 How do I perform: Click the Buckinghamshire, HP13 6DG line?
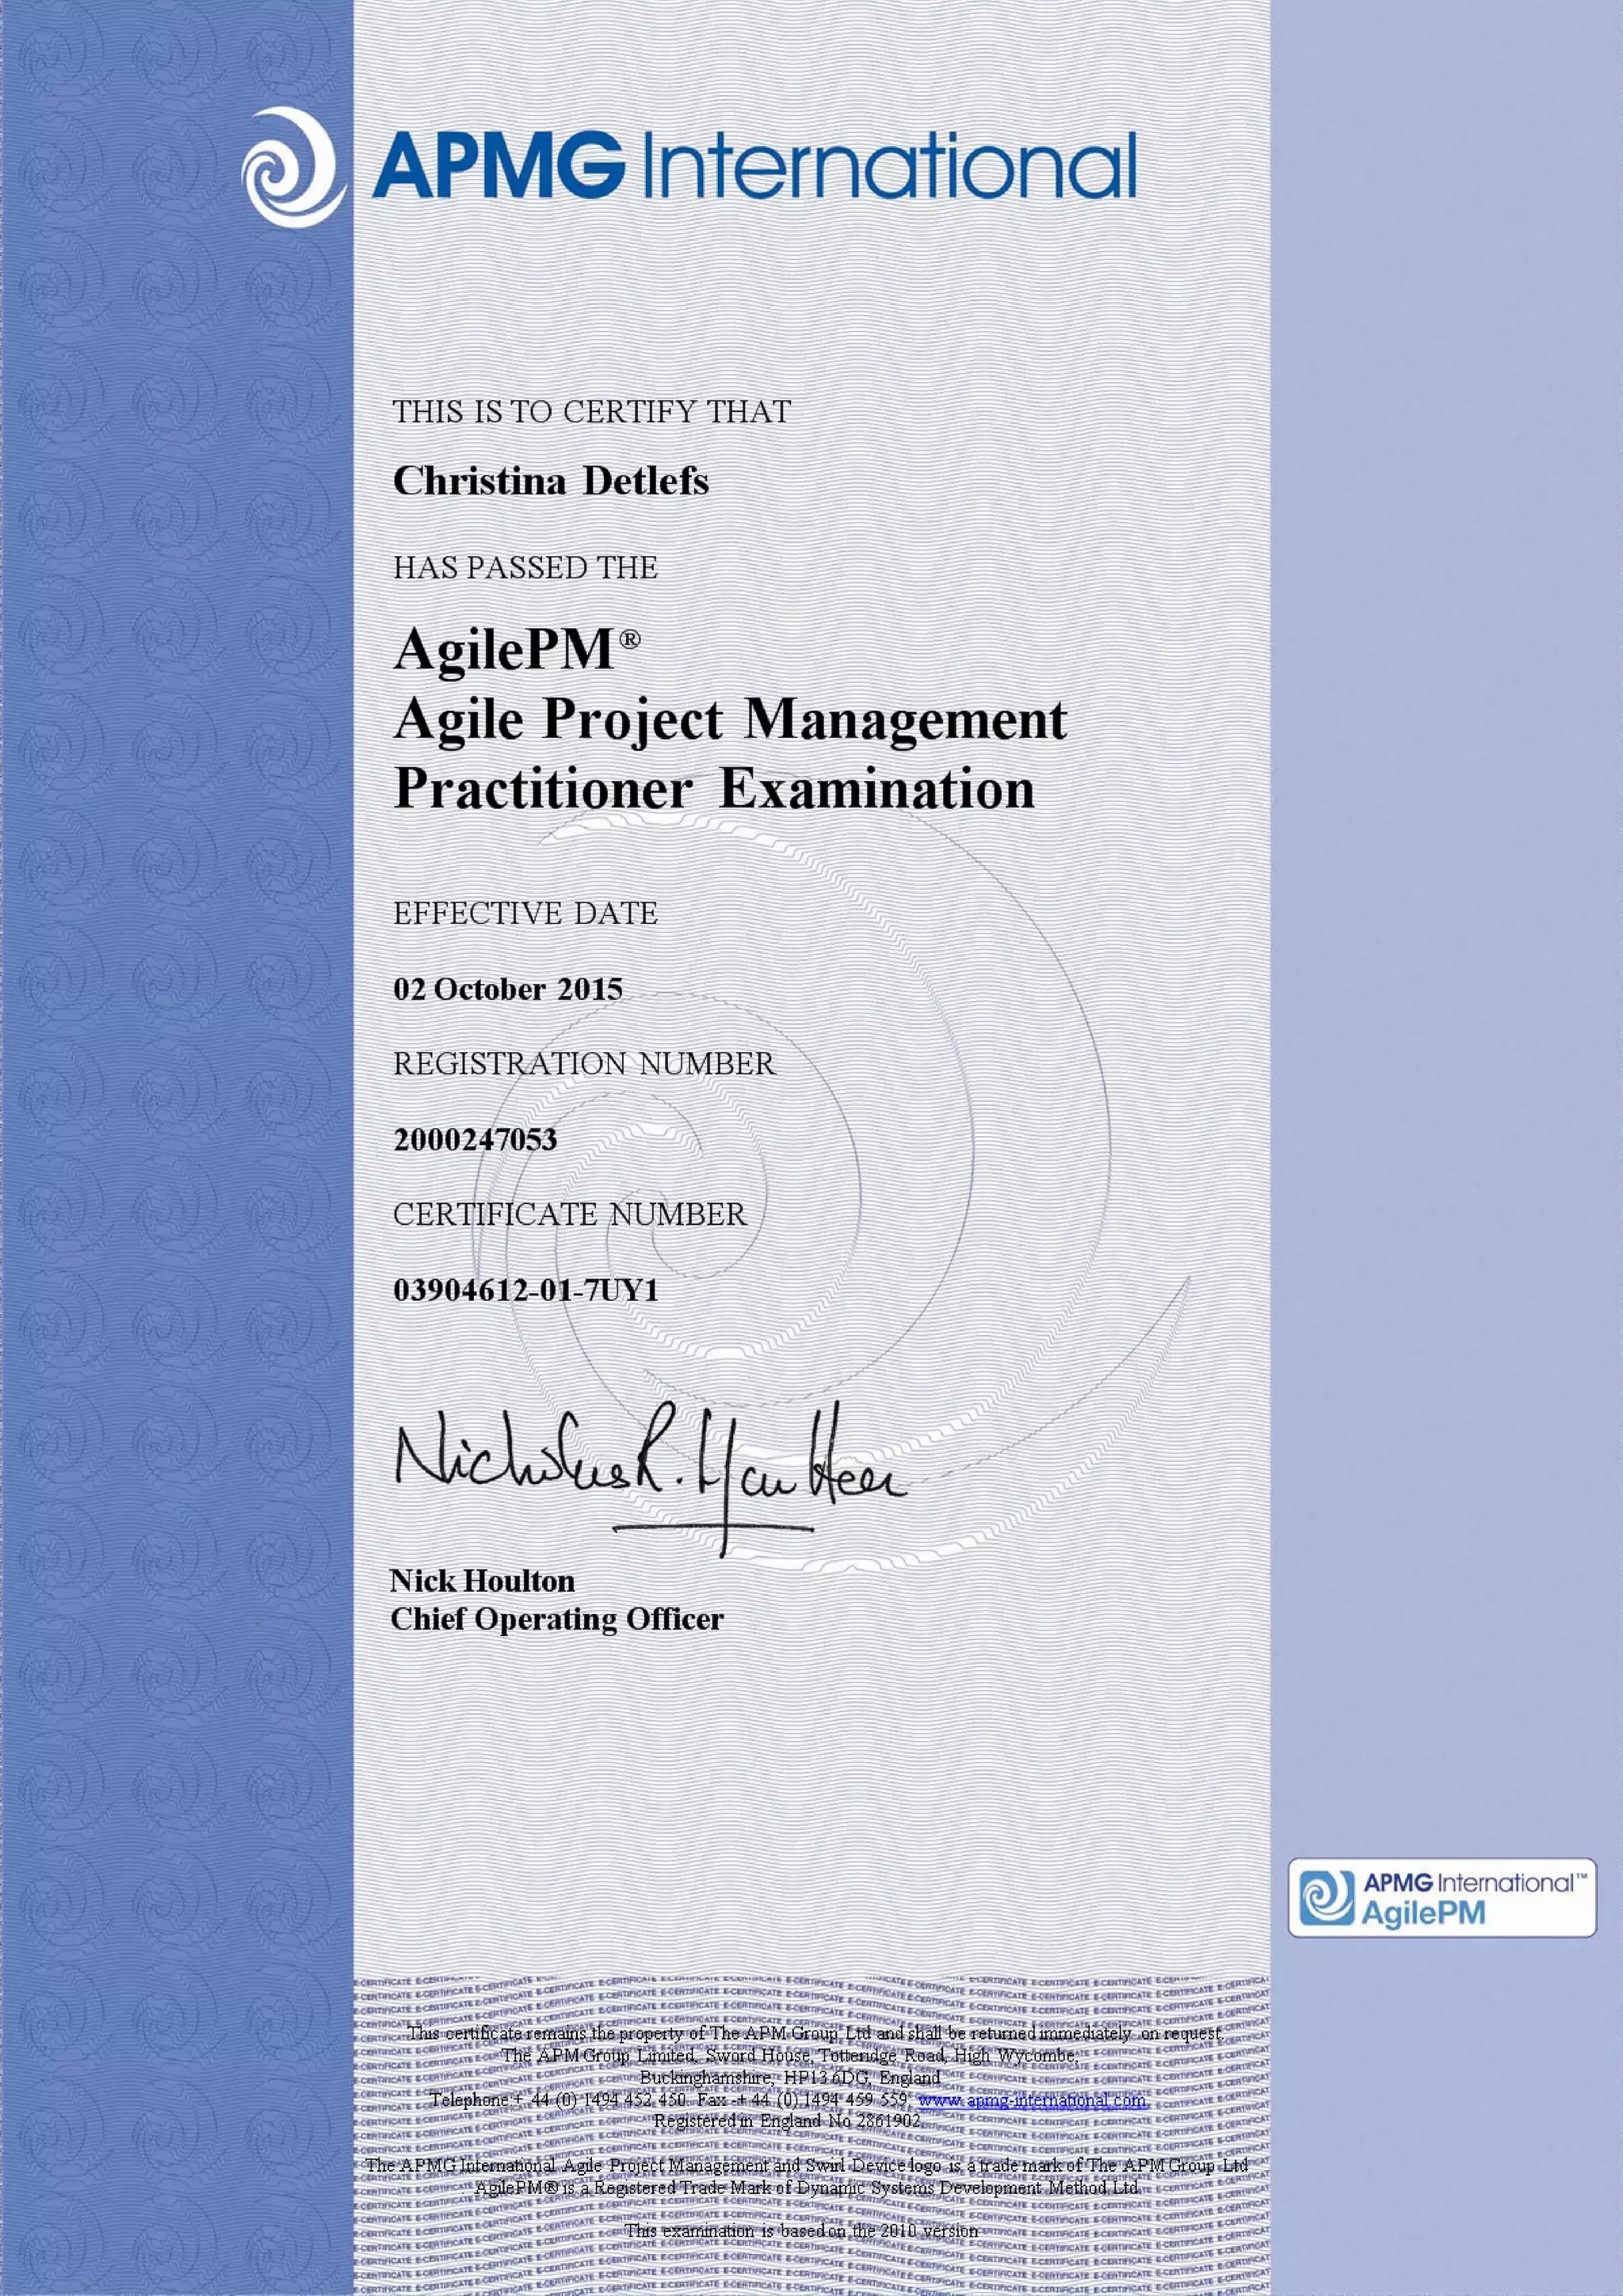pyautogui.click(x=790, y=2077)
